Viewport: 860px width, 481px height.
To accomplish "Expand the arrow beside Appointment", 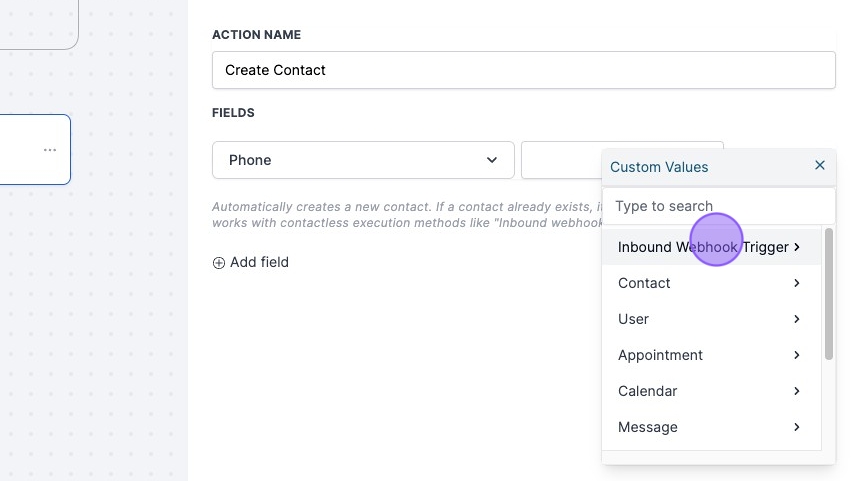I will click(x=797, y=355).
